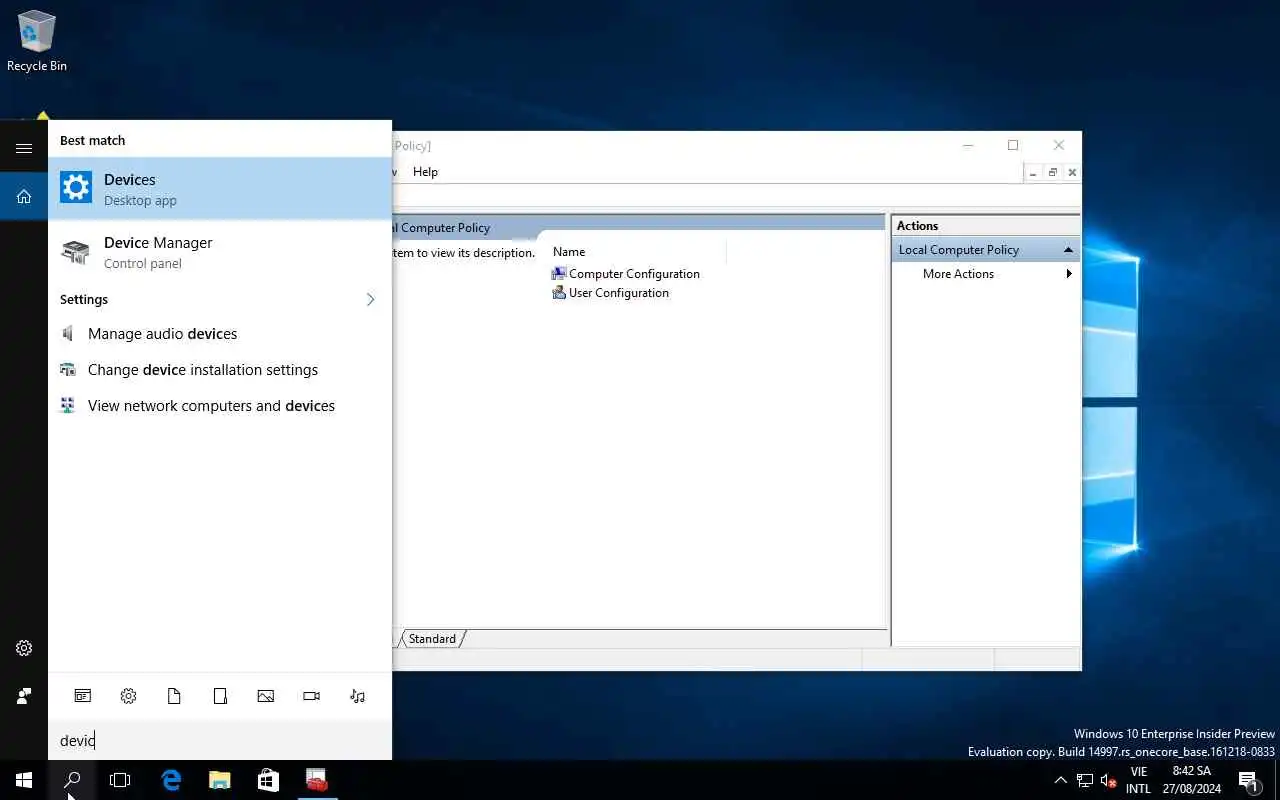Open the Help menu in policy editor

425,172
